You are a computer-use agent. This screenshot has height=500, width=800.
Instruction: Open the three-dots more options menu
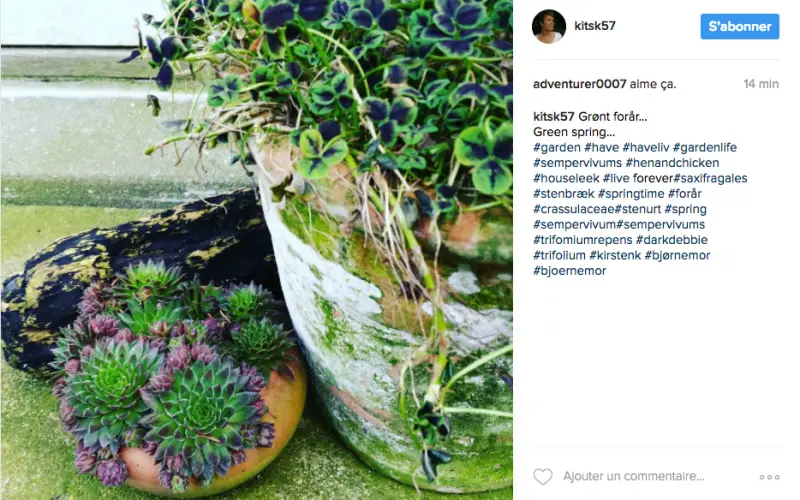coord(769,477)
